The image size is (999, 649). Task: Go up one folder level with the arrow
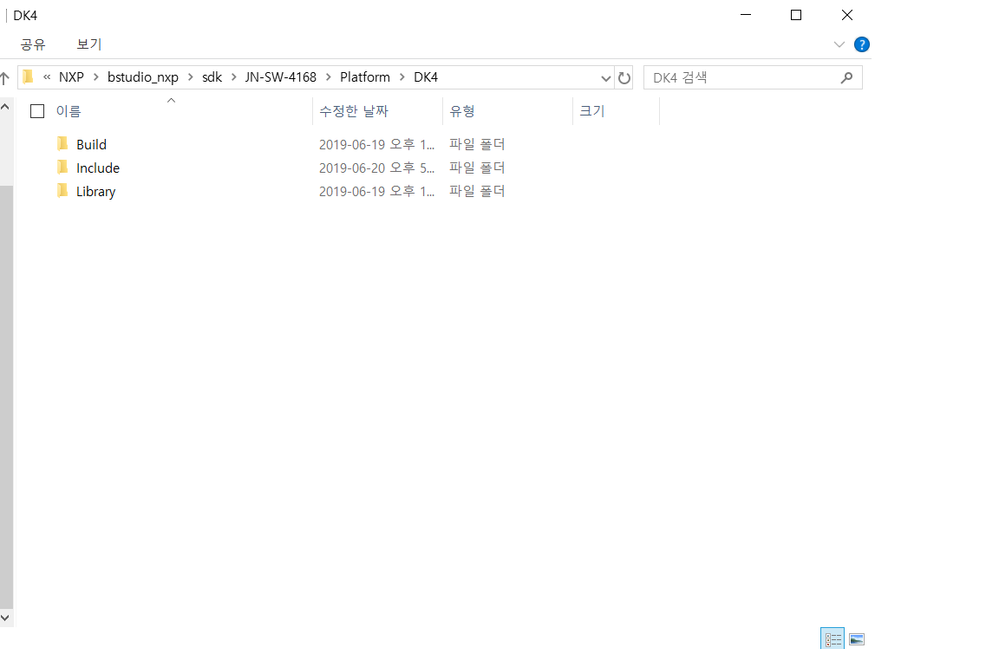pyautogui.click(x=5, y=78)
